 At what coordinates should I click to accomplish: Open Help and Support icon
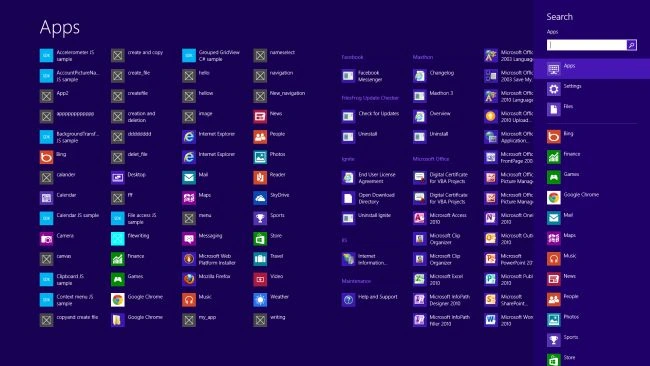pos(348,300)
